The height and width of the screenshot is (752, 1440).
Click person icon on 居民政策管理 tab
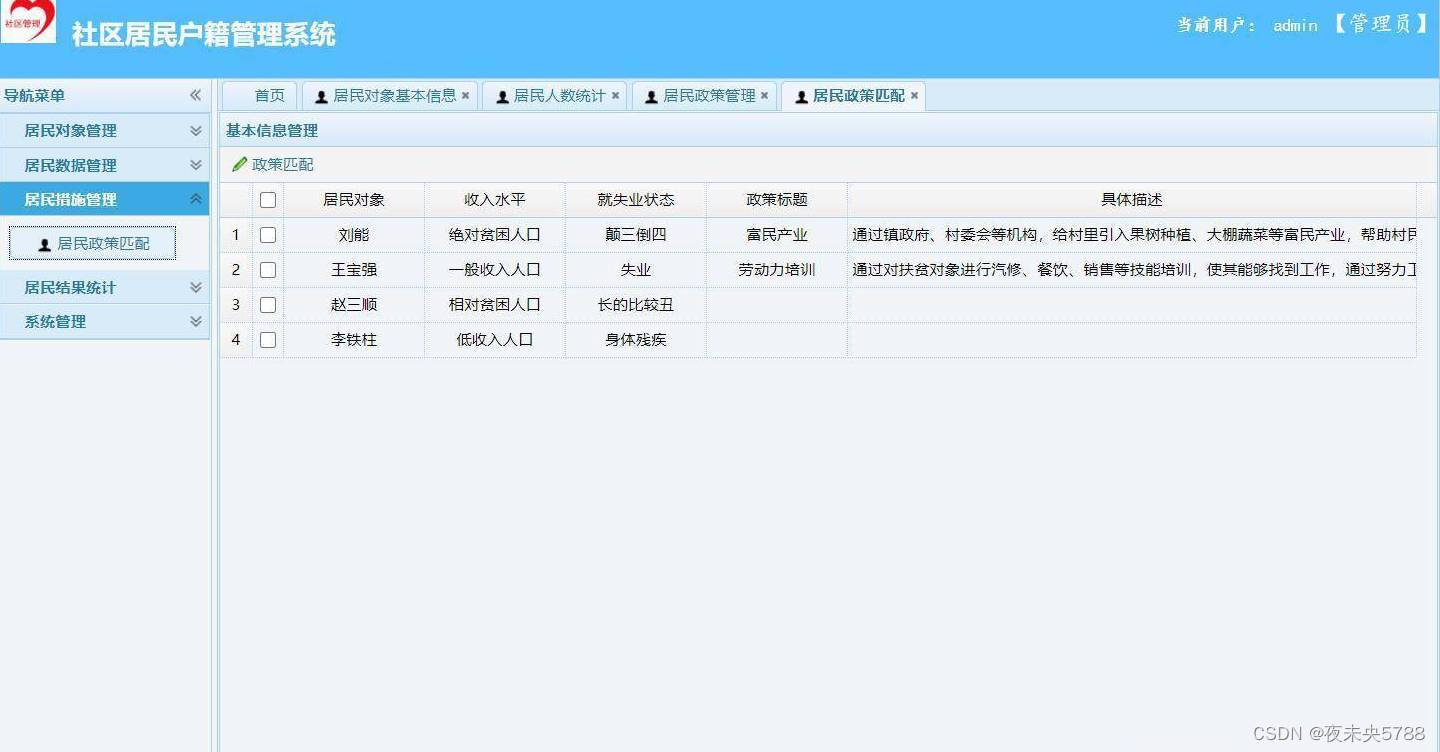(651, 97)
